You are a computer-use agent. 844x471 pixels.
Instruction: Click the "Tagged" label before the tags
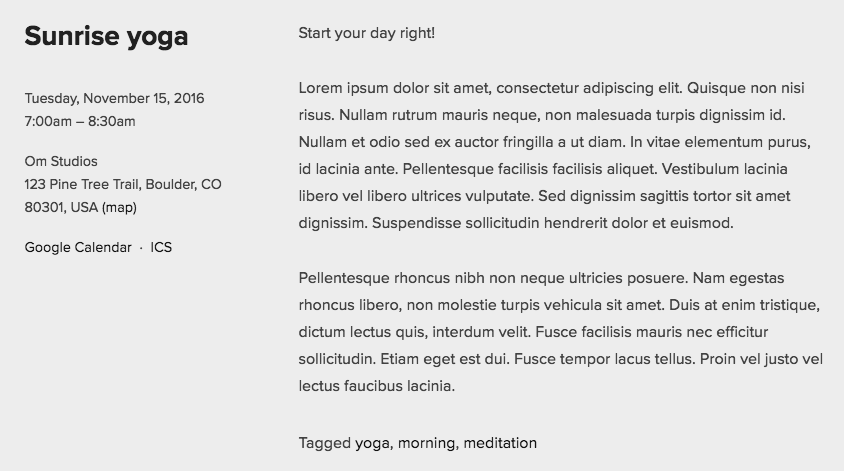pos(324,443)
